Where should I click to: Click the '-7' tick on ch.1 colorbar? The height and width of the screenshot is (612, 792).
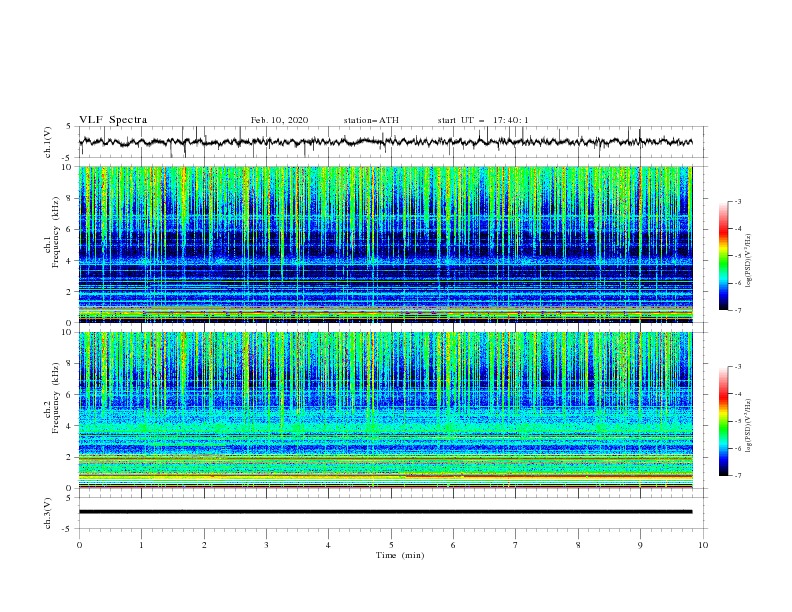point(737,310)
